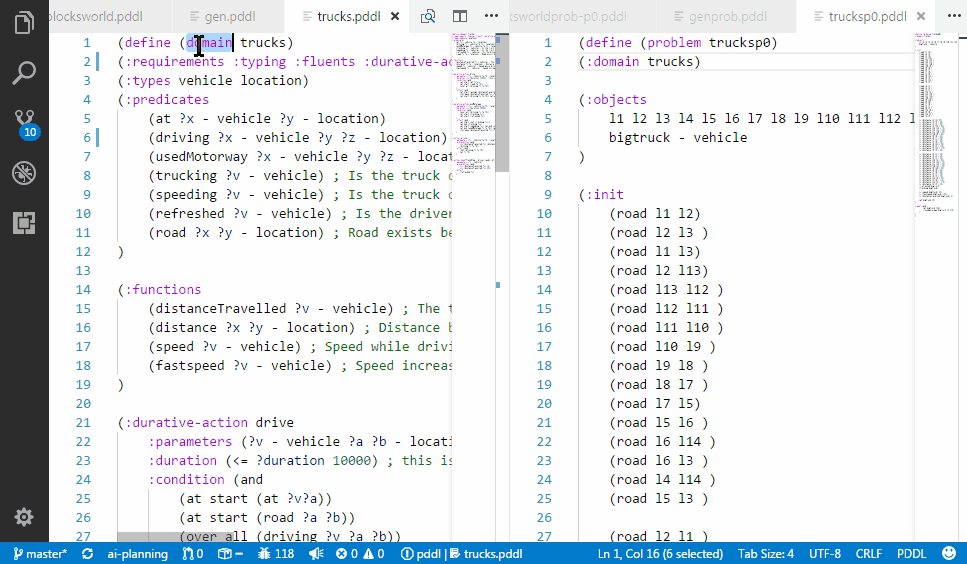Click ':functions' in left editor
967x564 pixels.
coord(163,289)
